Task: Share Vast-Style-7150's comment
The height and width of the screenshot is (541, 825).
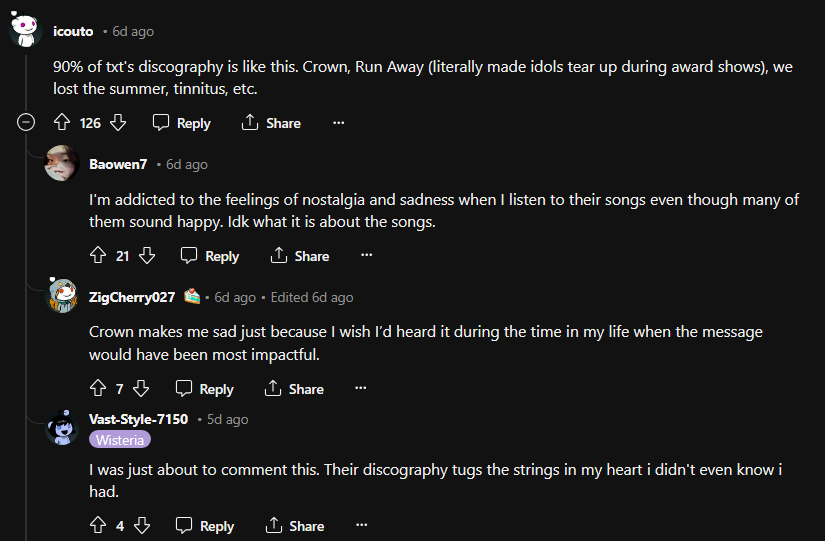Action: 294,525
